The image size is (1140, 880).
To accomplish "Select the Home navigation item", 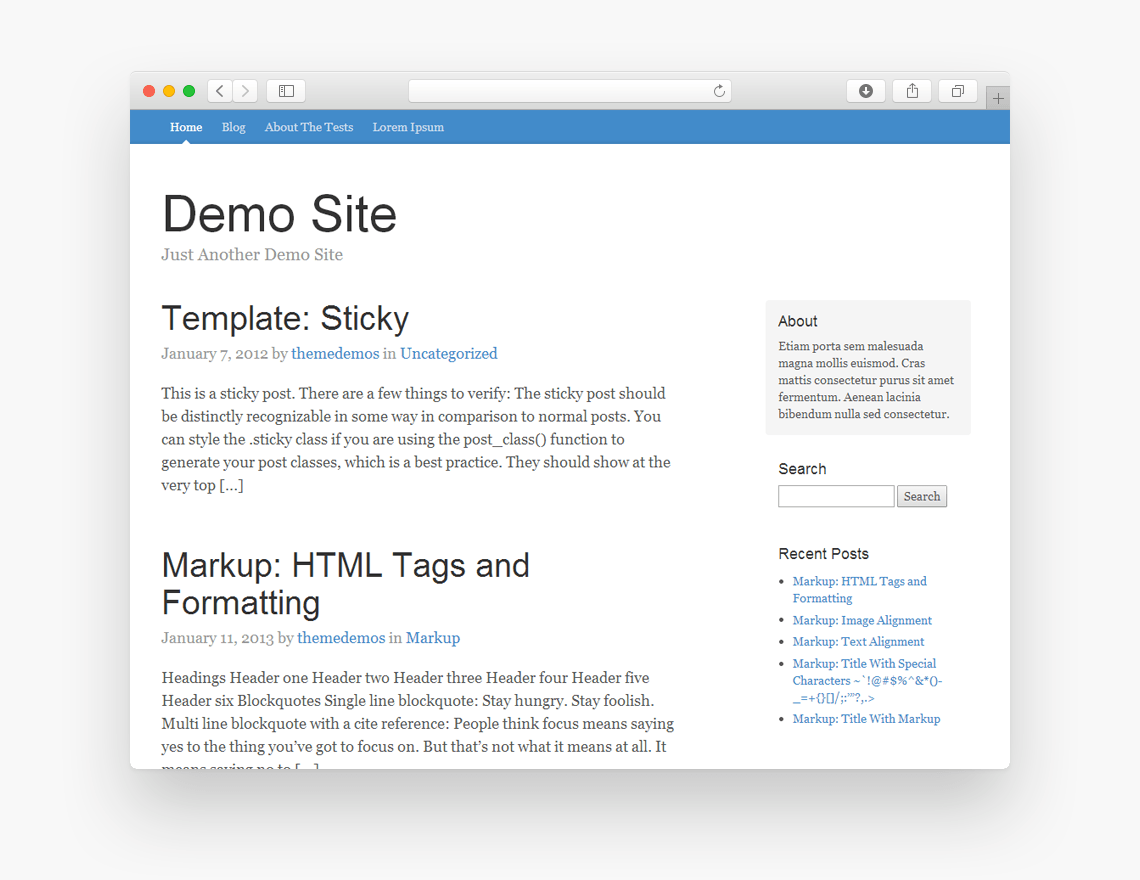I will tap(186, 127).
